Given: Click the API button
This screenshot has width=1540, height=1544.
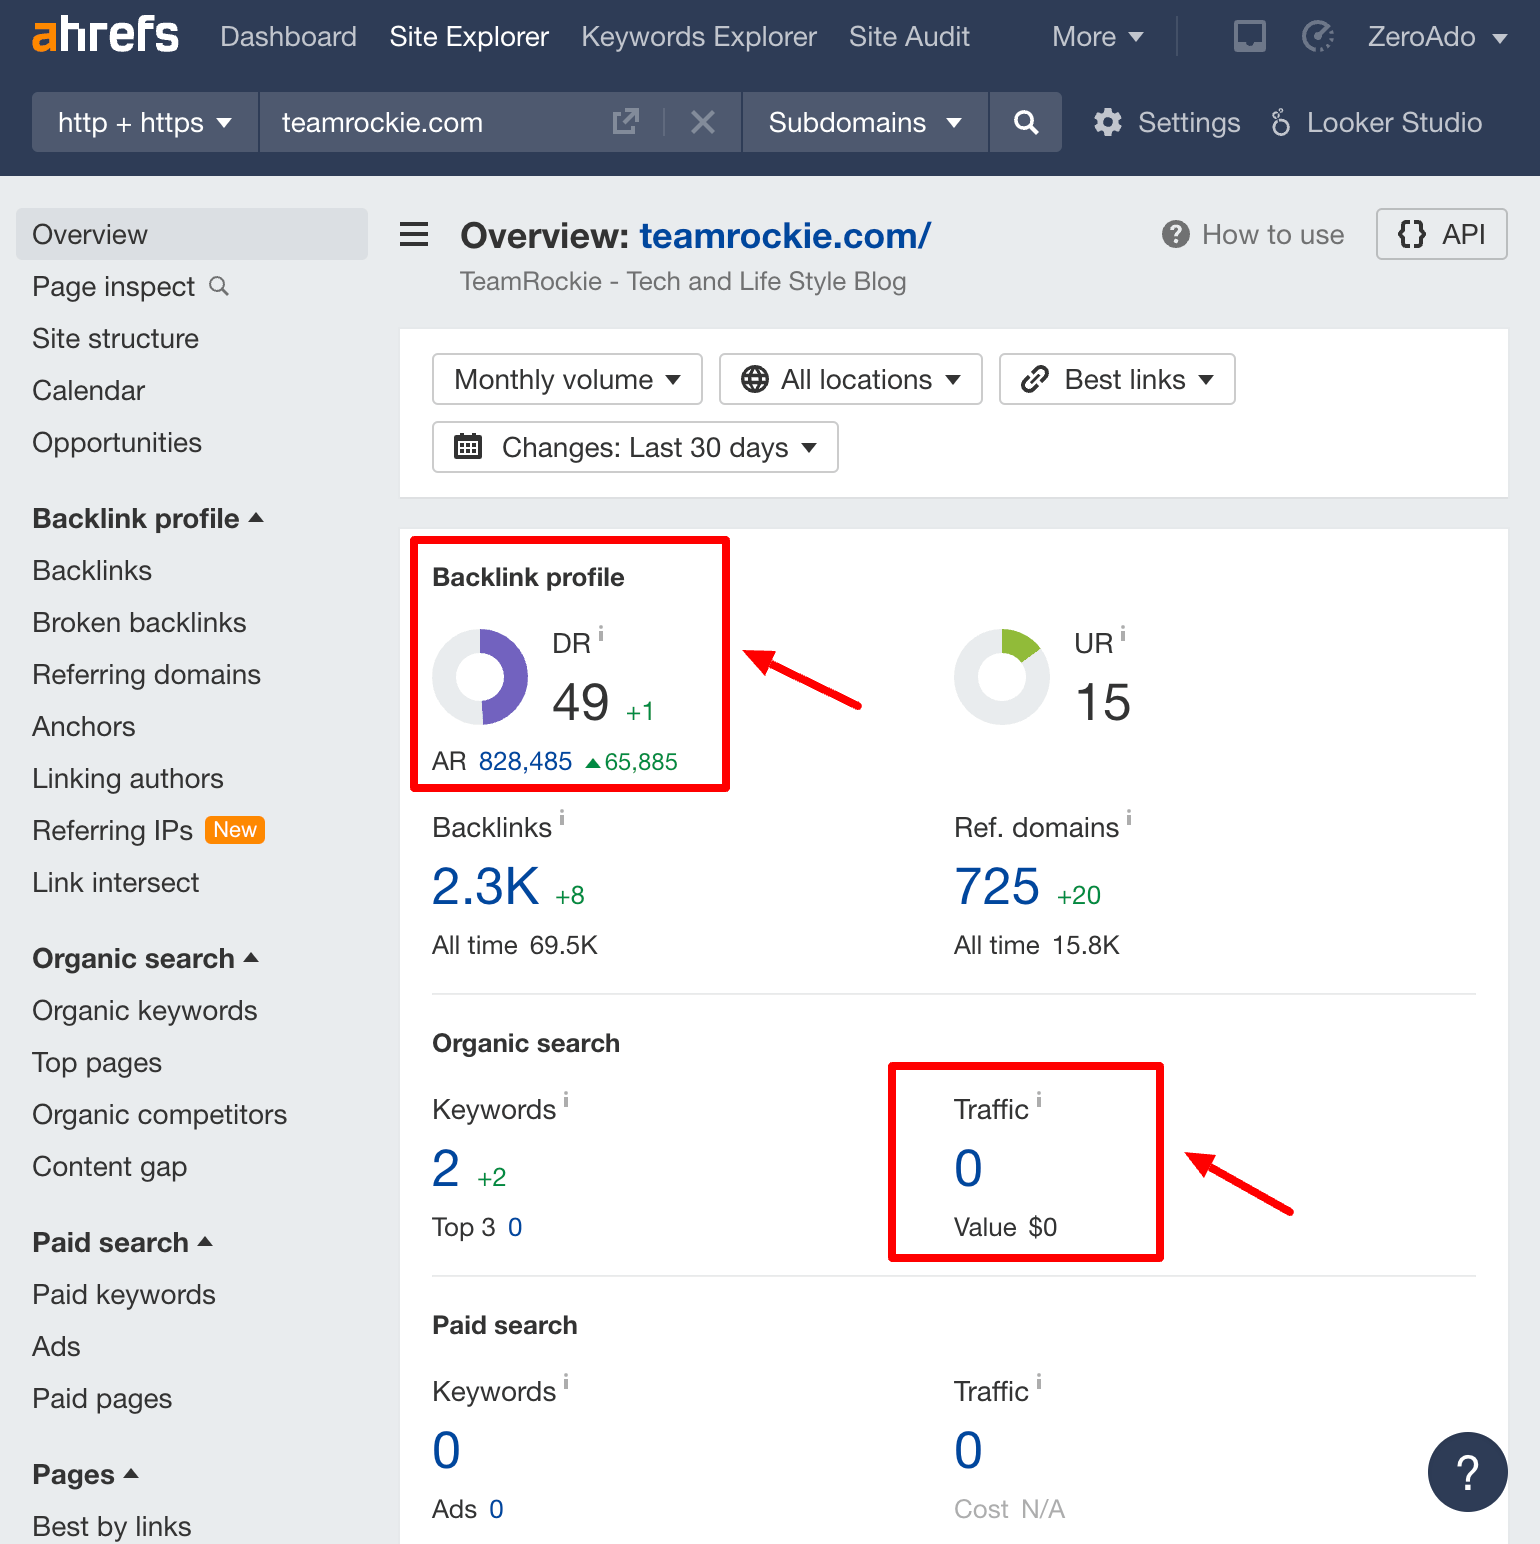Looking at the screenshot, I should pos(1442,234).
